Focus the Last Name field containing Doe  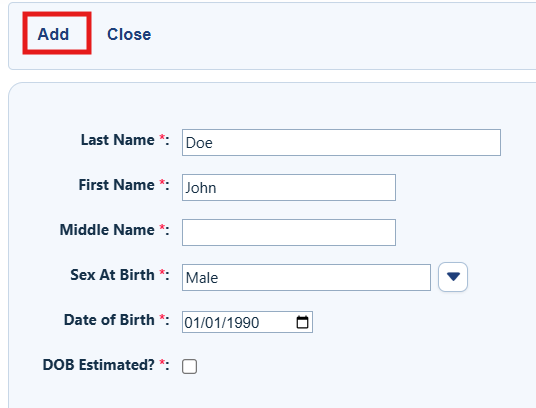(341, 142)
